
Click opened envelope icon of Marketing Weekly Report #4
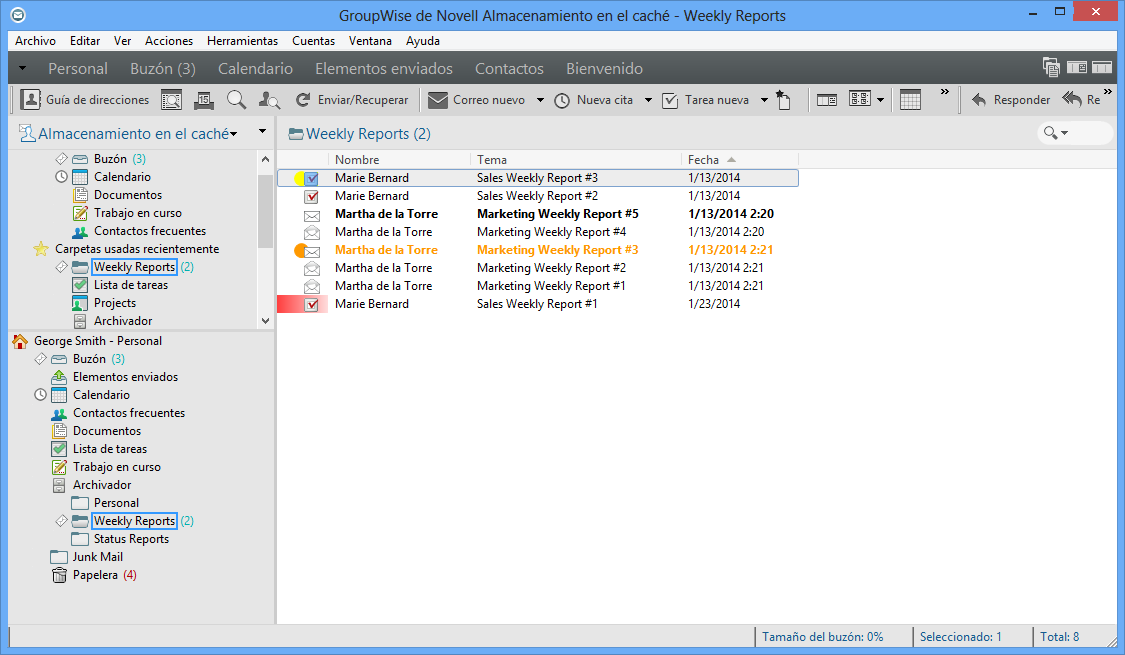[311, 232]
